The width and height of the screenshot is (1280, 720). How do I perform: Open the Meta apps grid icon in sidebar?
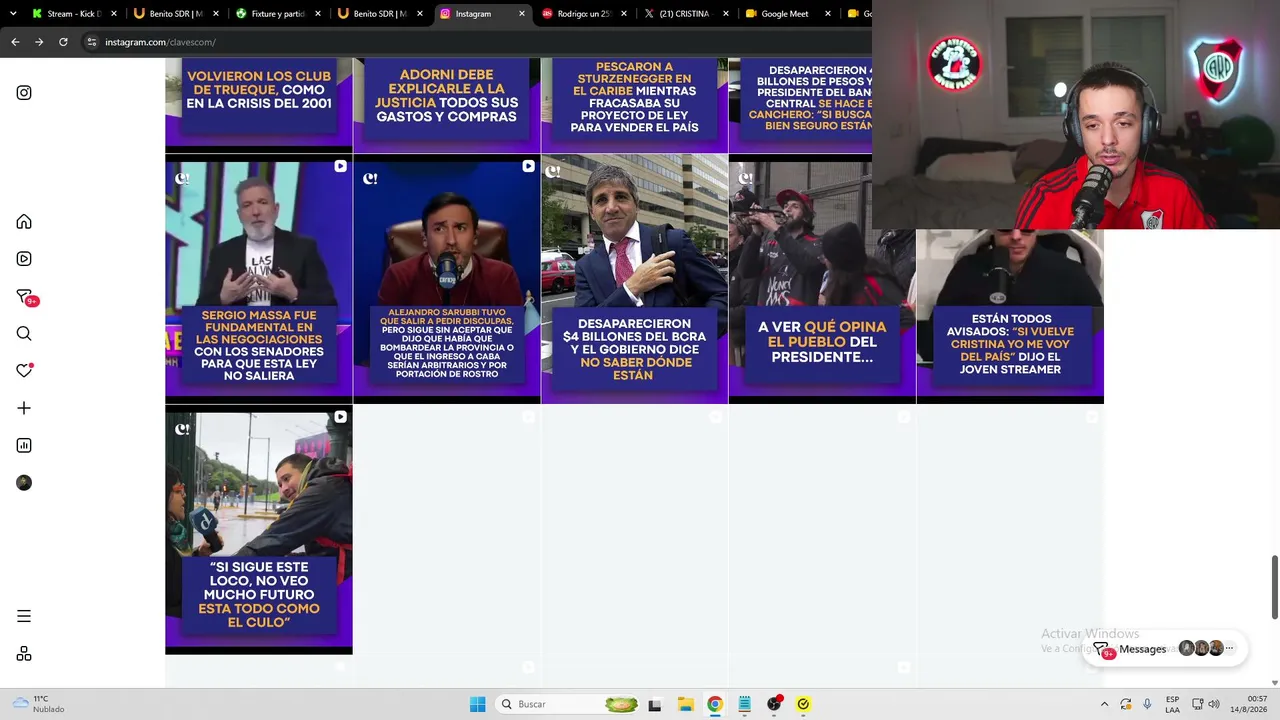point(24,654)
